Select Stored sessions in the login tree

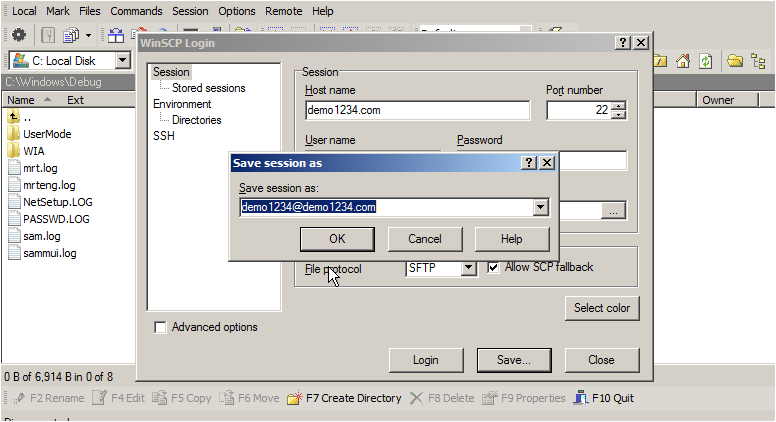[x=208, y=88]
